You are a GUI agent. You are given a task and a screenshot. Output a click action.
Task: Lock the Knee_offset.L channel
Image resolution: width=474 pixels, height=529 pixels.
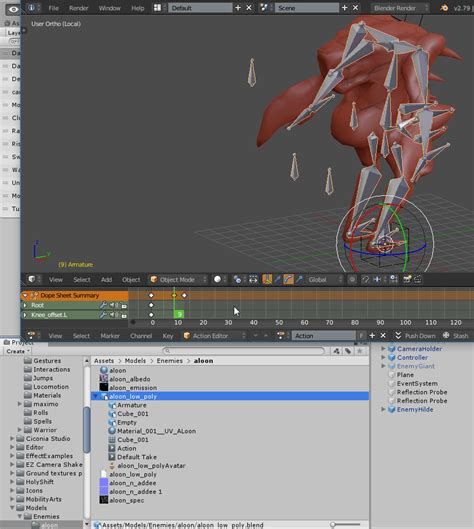click(124, 315)
